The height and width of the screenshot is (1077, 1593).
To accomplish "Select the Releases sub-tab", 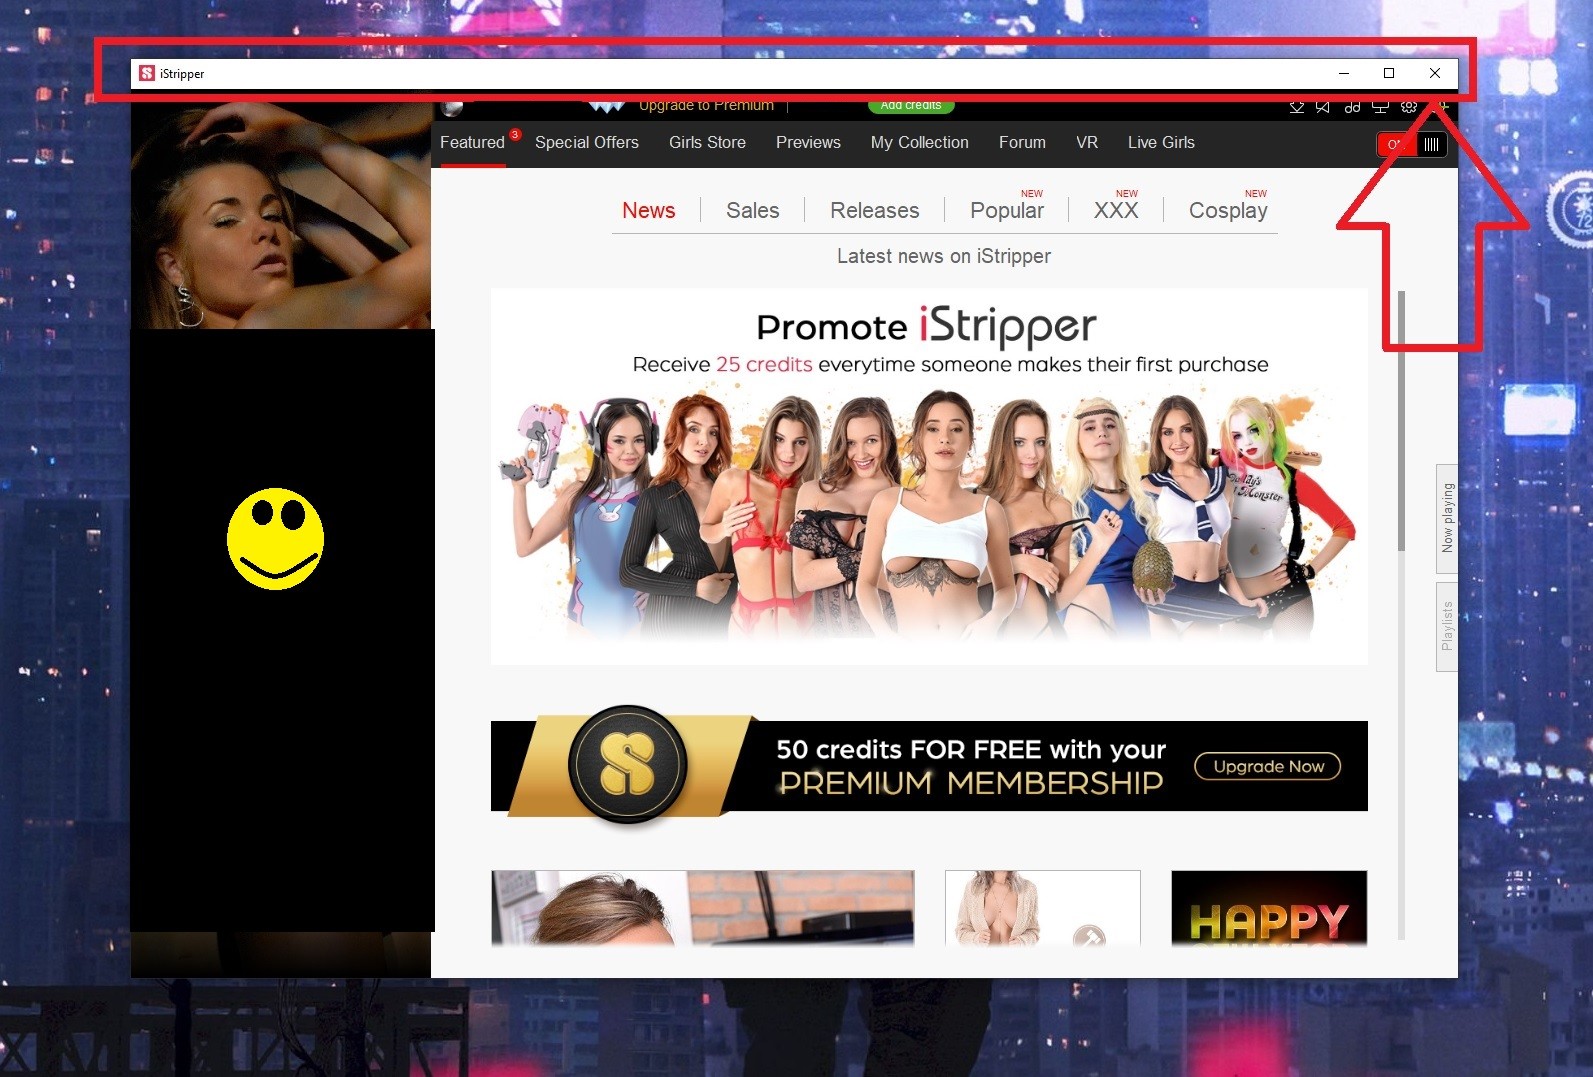I will (x=875, y=211).
